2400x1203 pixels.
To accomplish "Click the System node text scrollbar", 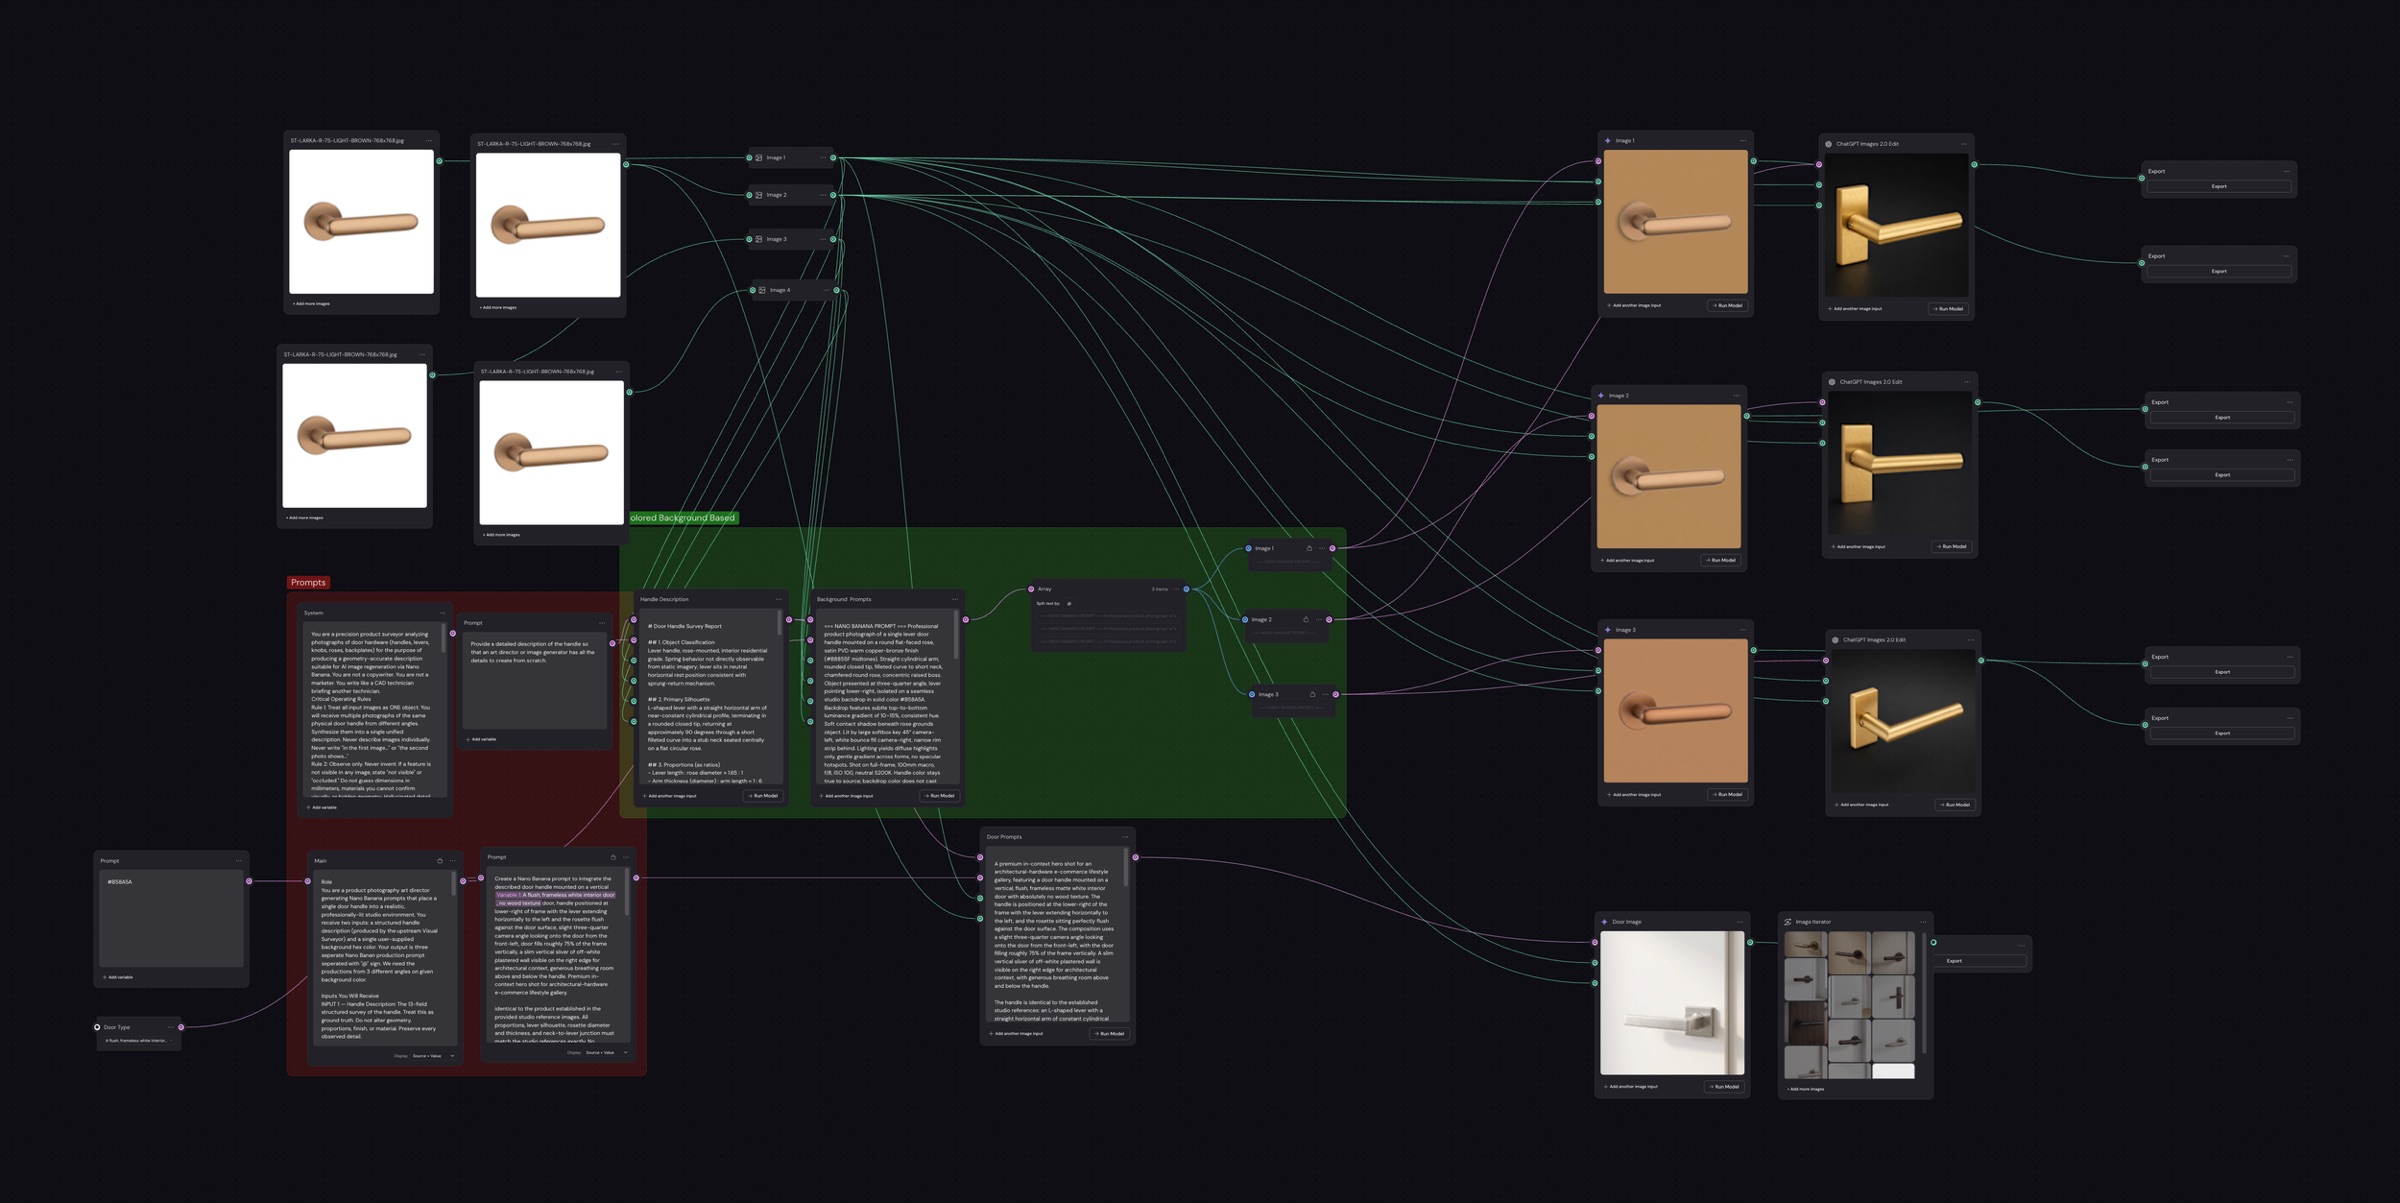I will [445, 640].
